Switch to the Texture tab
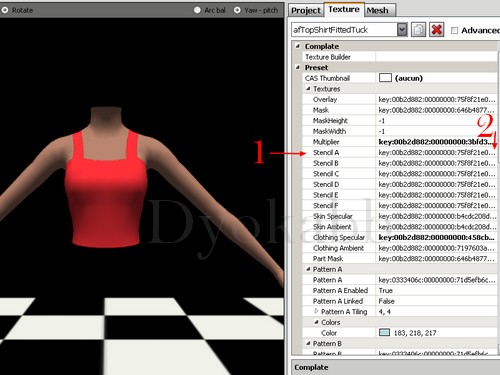This screenshot has width=500, height=375. [344, 9]
